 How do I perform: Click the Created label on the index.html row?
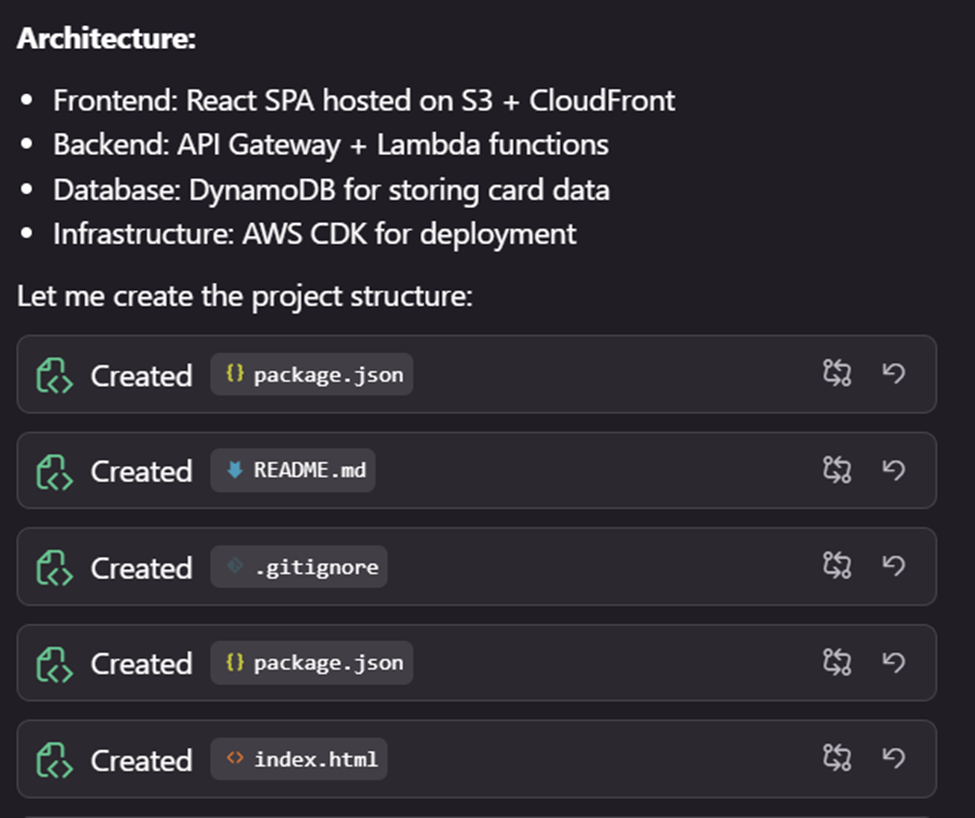(141, 760)
